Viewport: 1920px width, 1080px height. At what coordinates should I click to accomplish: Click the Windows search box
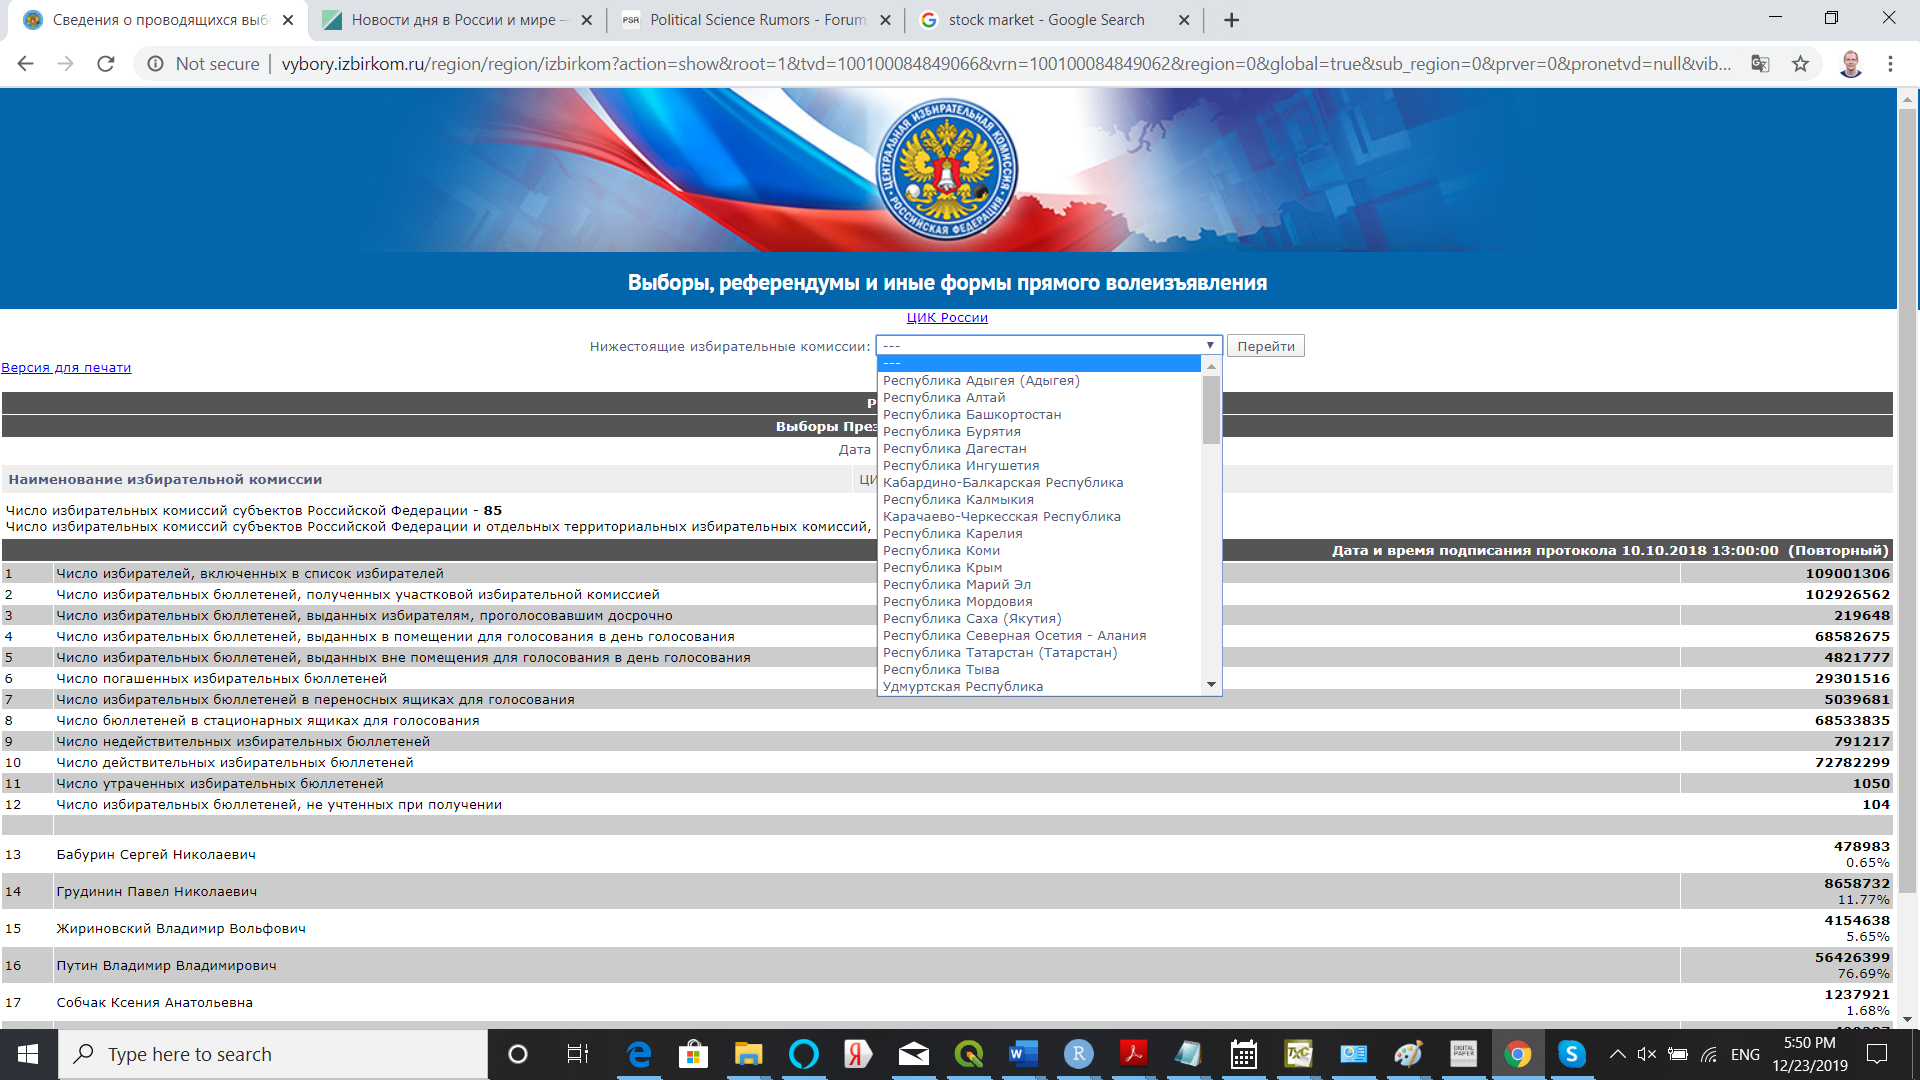272,1054
